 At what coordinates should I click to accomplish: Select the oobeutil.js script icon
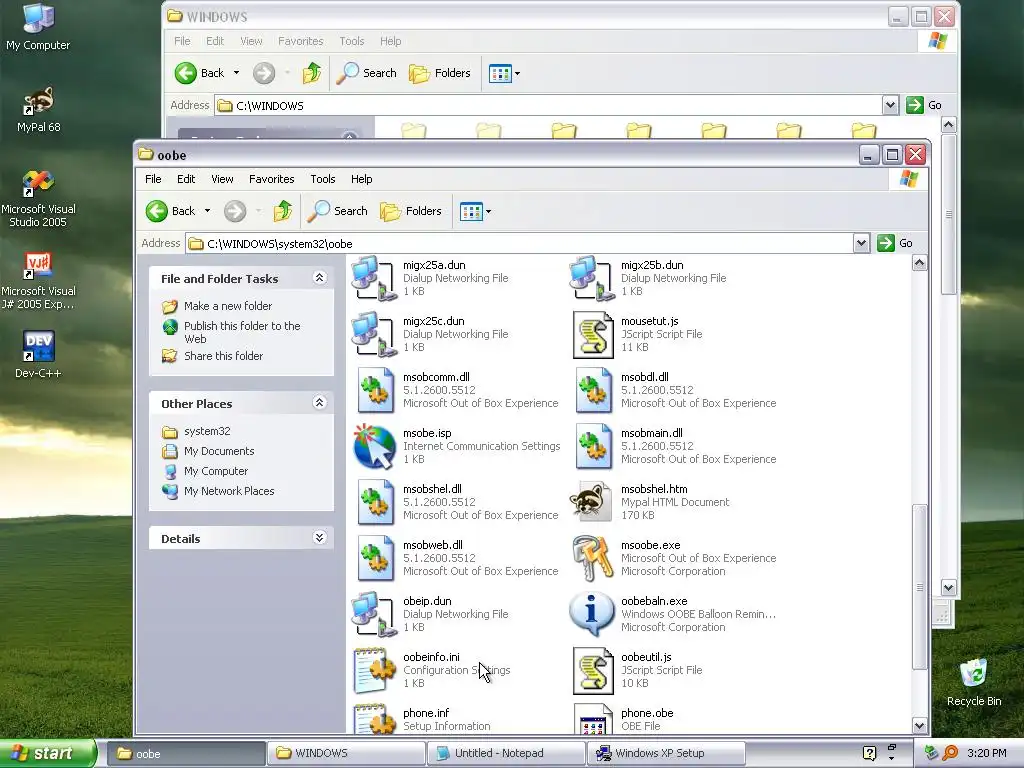[593, 671]
